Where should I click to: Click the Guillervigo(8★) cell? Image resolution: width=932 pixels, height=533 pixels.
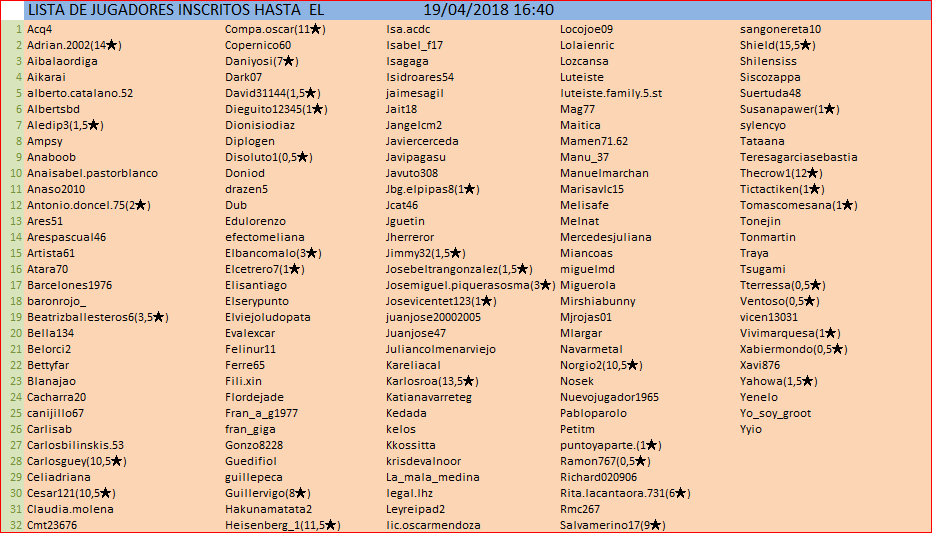tap(267, 493)
